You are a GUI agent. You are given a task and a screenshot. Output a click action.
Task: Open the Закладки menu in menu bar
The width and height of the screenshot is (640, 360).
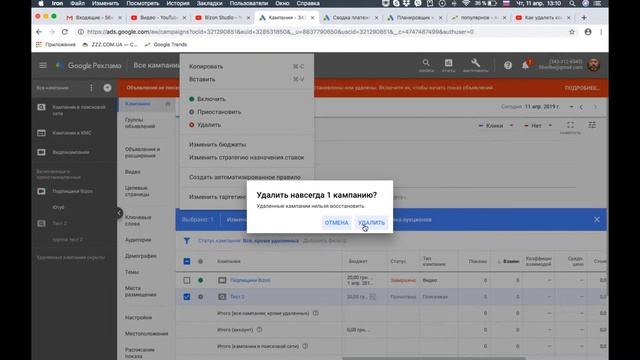[x=209, y=3]
